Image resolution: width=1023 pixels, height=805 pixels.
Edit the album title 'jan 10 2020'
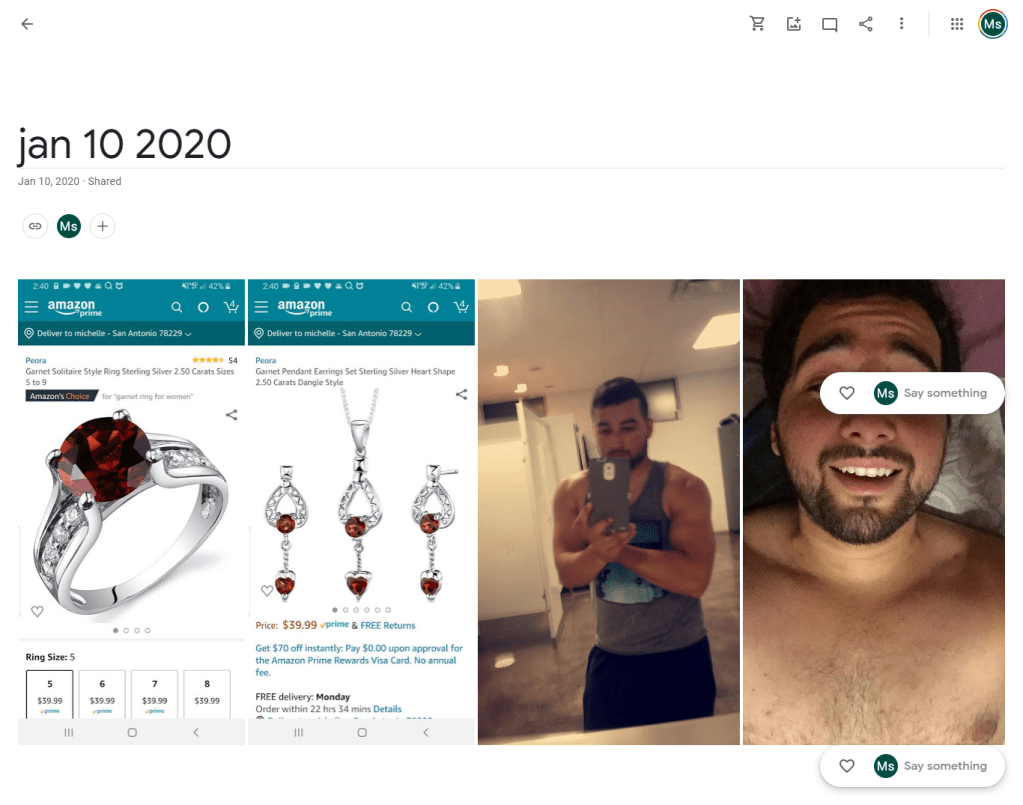(x=125, y=145)
